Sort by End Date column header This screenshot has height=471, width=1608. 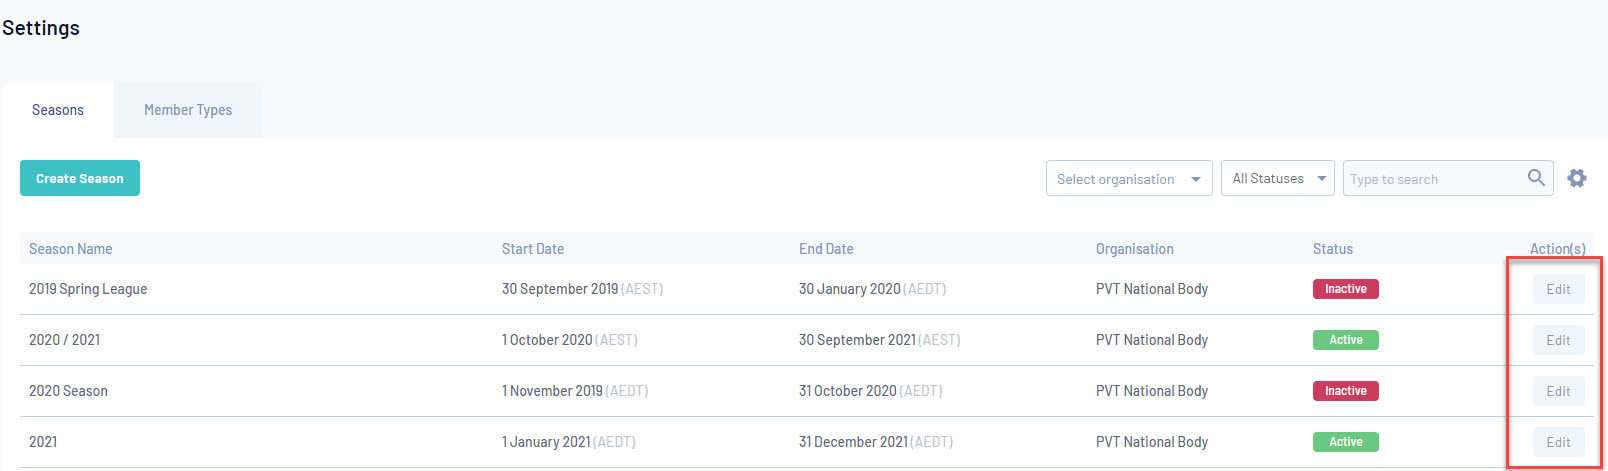826,249
